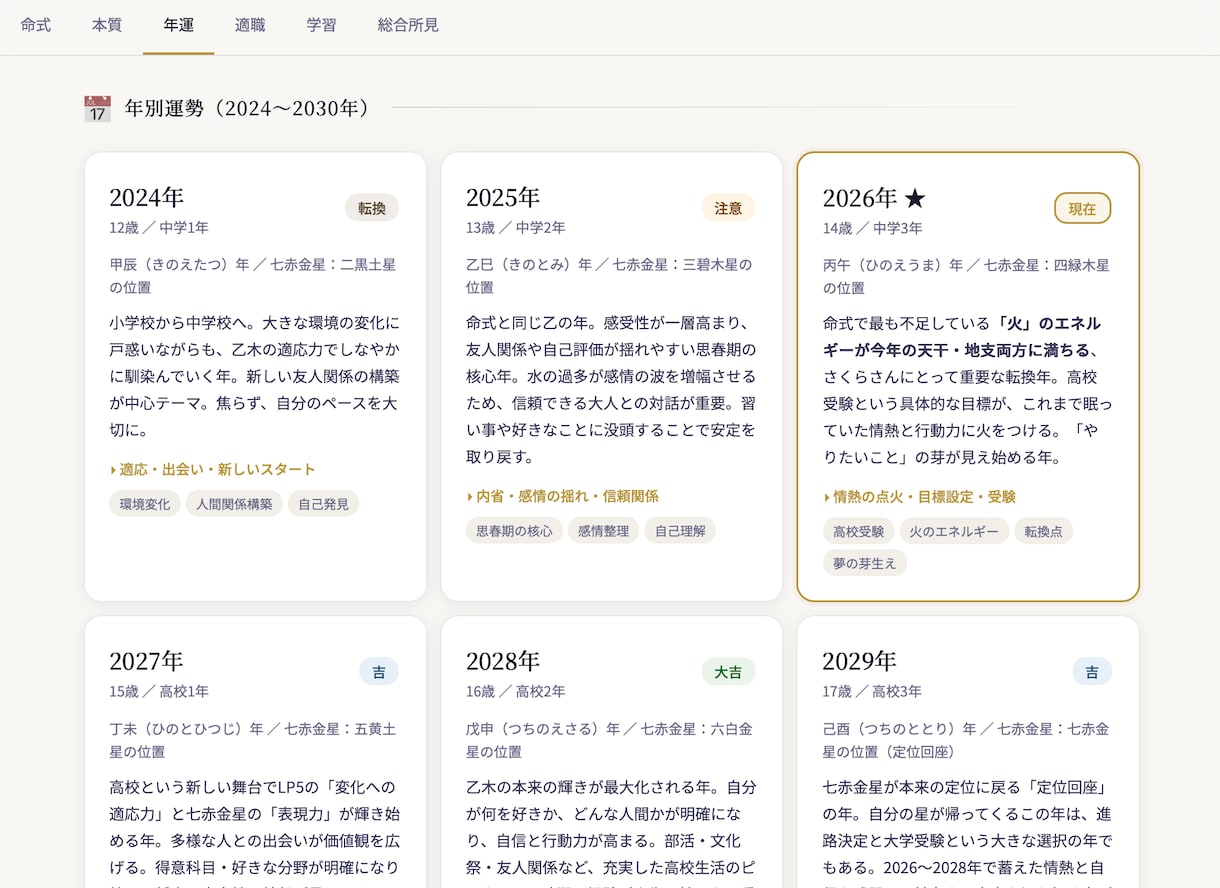The width and height of the screenshot is (1220, 888).
Task: Select the 自己理解 tag
Action: click(680, 531)
